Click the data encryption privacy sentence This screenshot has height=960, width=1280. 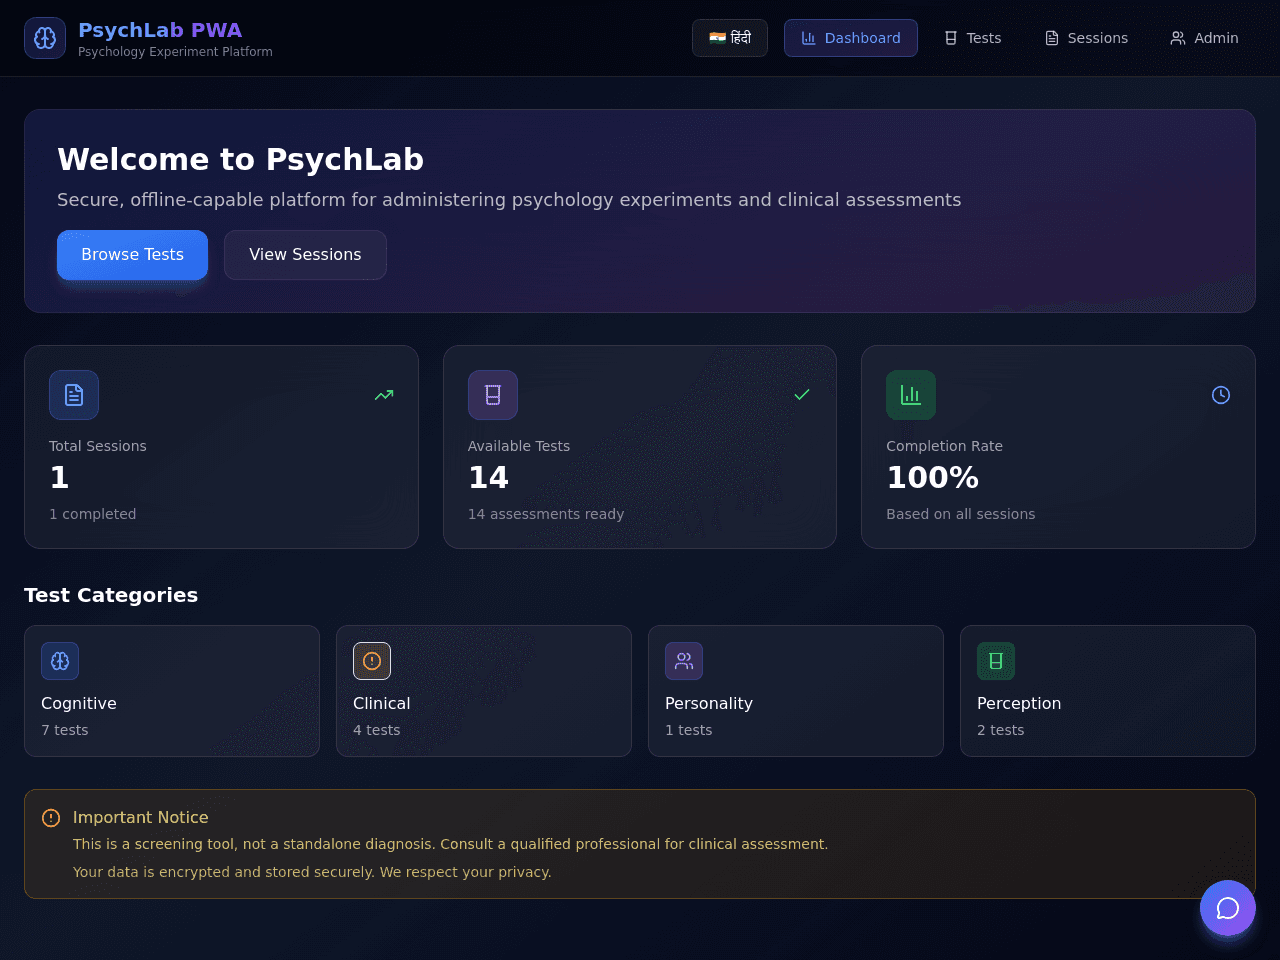click(312, 872)
